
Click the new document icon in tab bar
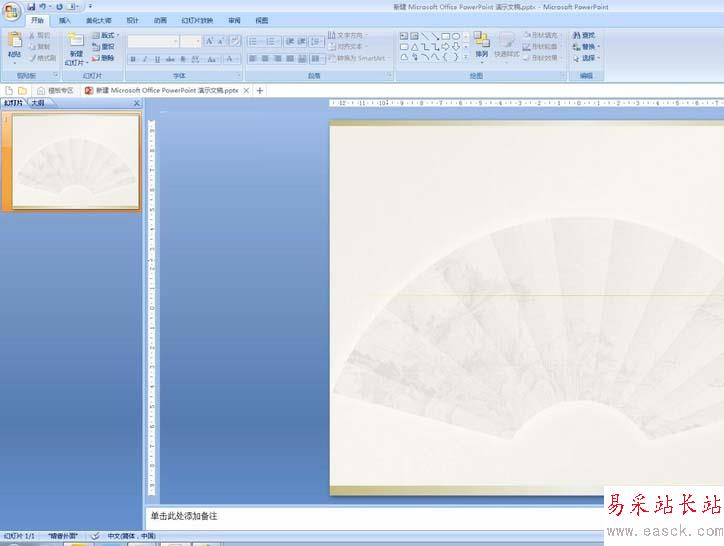point(9,91)
